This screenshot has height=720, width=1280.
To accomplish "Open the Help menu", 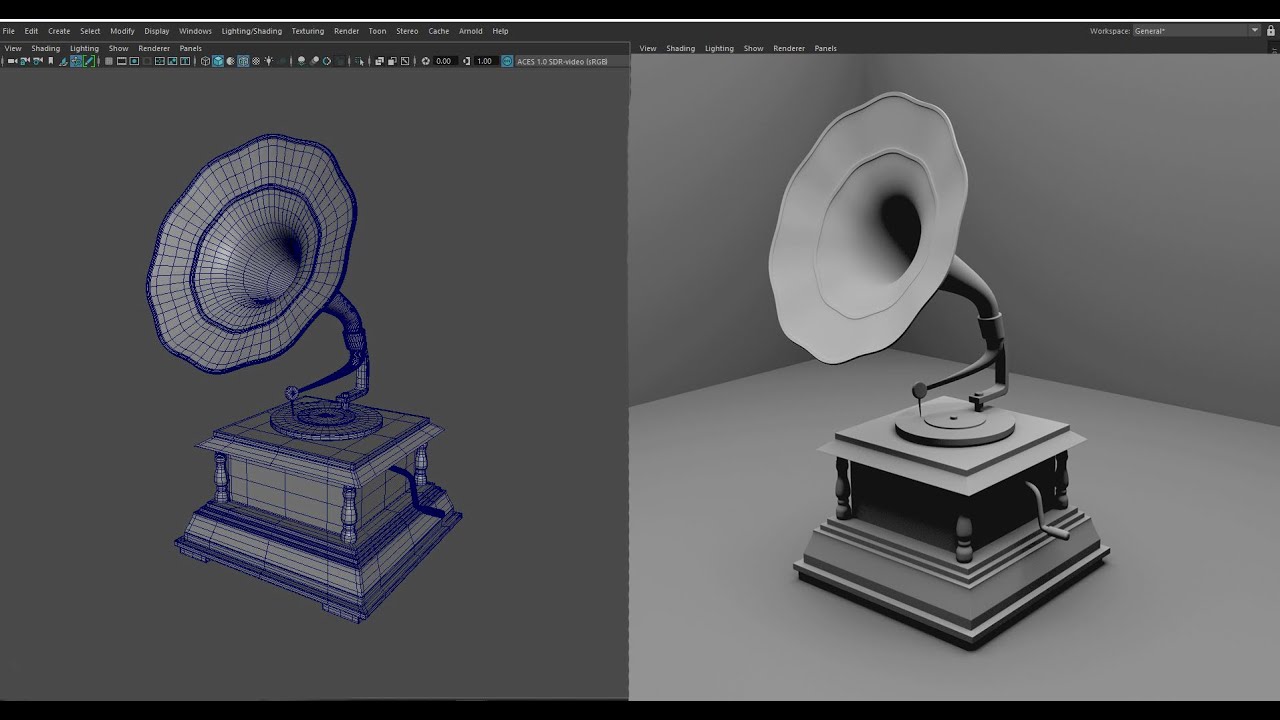I will 500,31.
